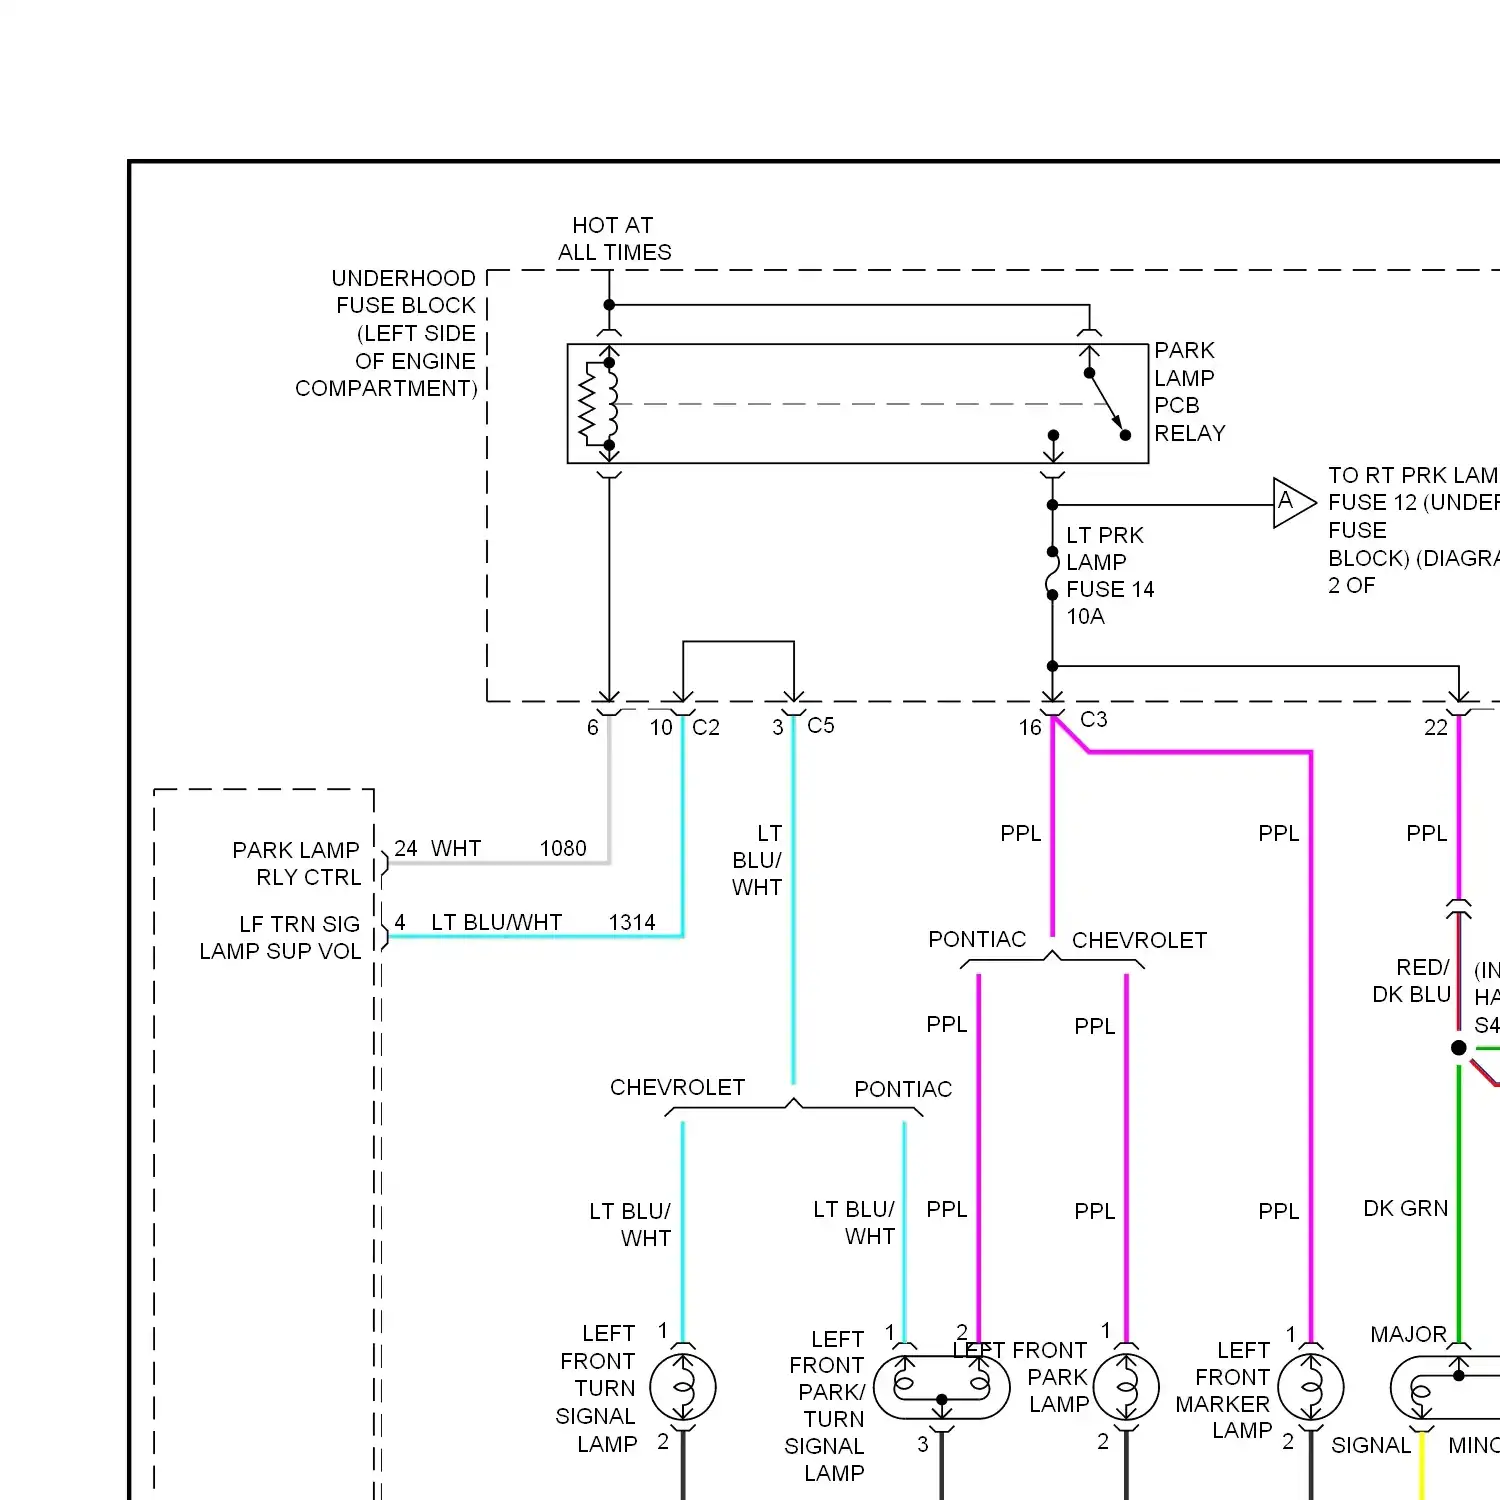Click the dual-filament lamp symbol under MAJOR
1500x1500 pixels.
click(1446, 1386)
